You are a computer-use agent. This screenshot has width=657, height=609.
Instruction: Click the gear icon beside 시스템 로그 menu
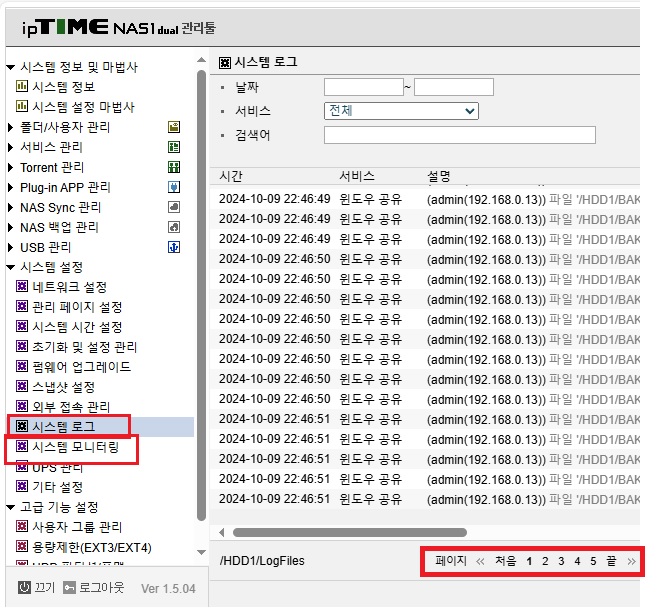[22, 426]
